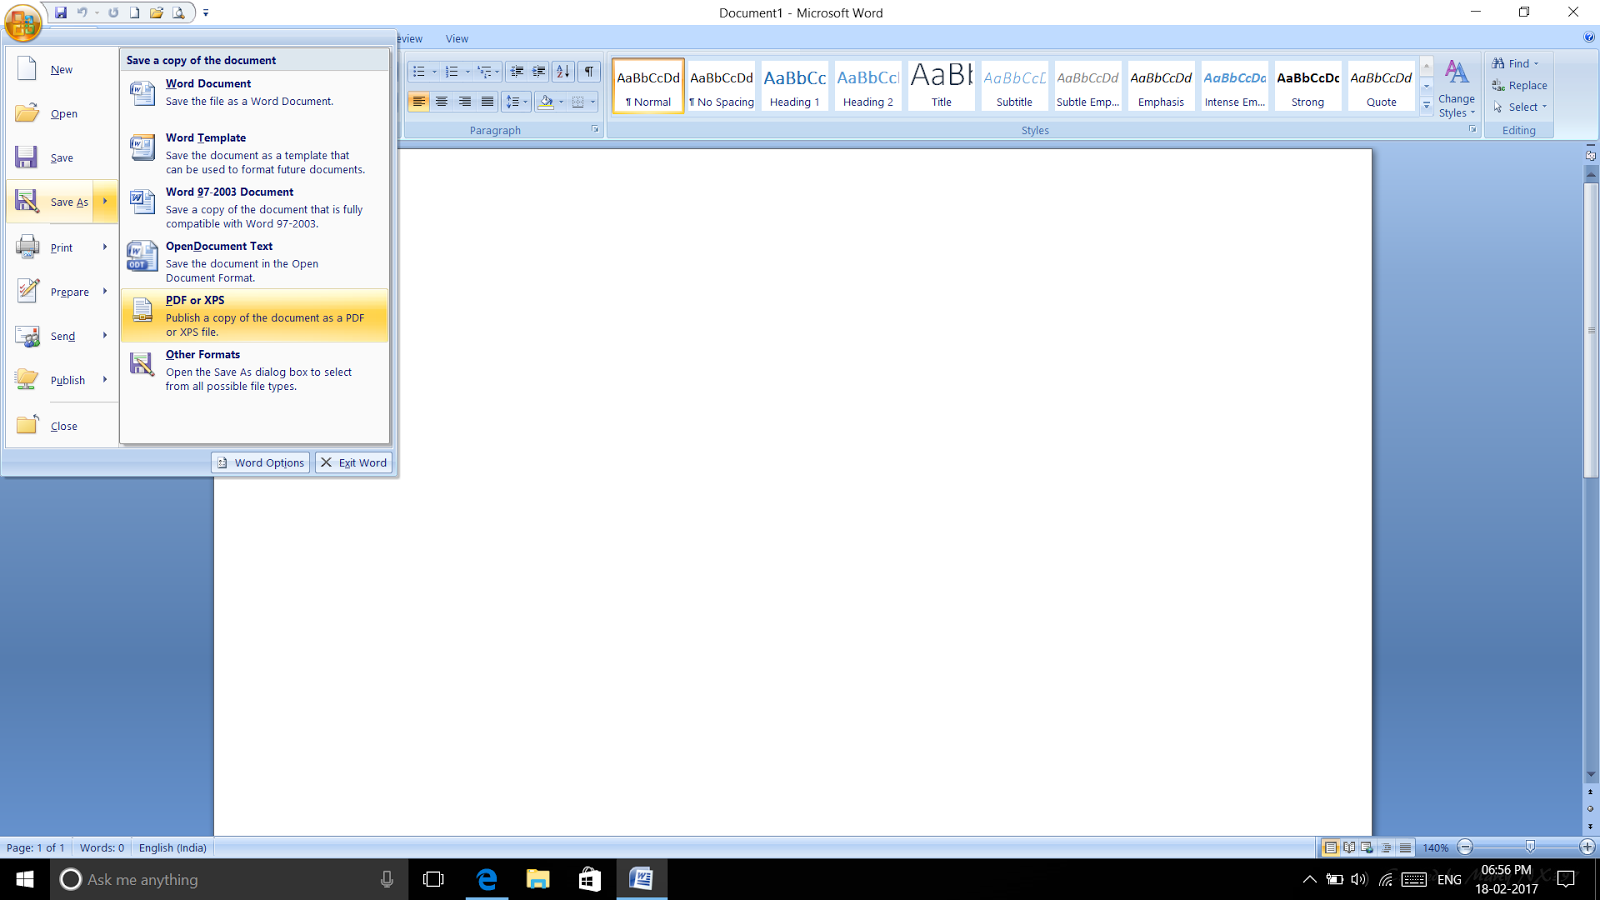Toggle Justify alignment
Screen dimensions: 1600x900
click(487, 101)
